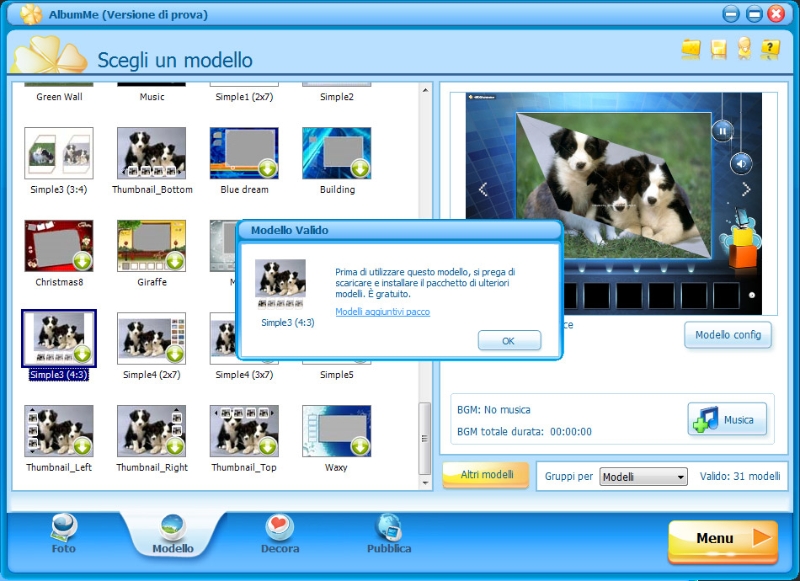Open the help question mark icon
The height and width of the screenshot is (581, 800).
tap(770, 48)
